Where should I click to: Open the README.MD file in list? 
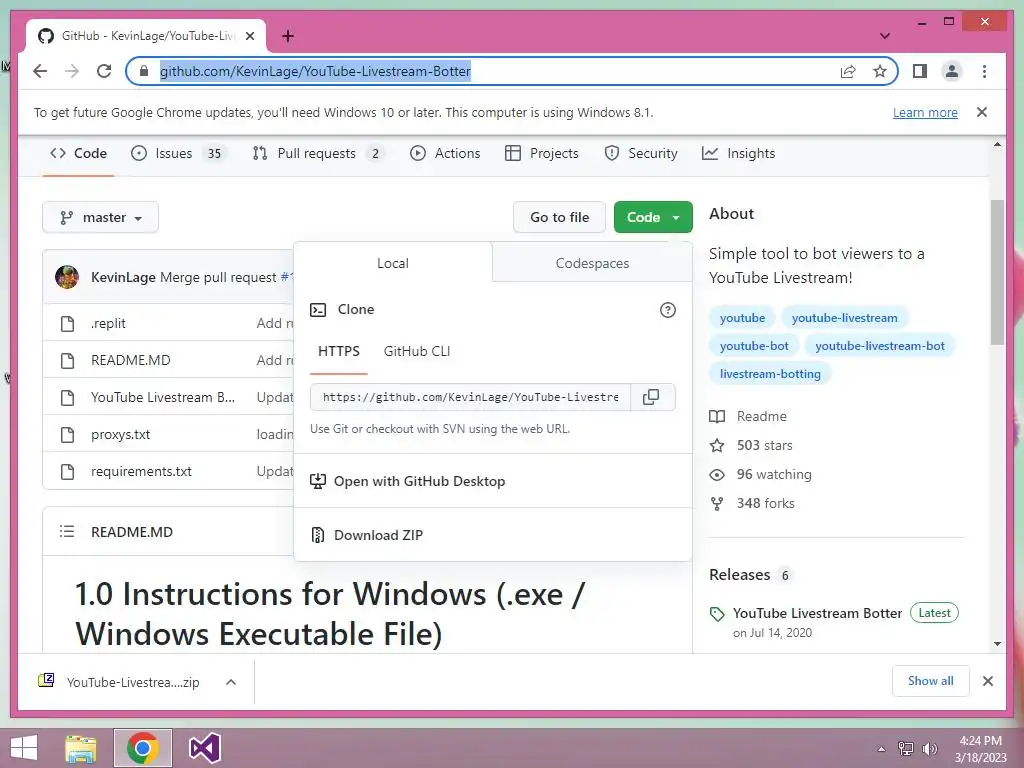[131, 360]
